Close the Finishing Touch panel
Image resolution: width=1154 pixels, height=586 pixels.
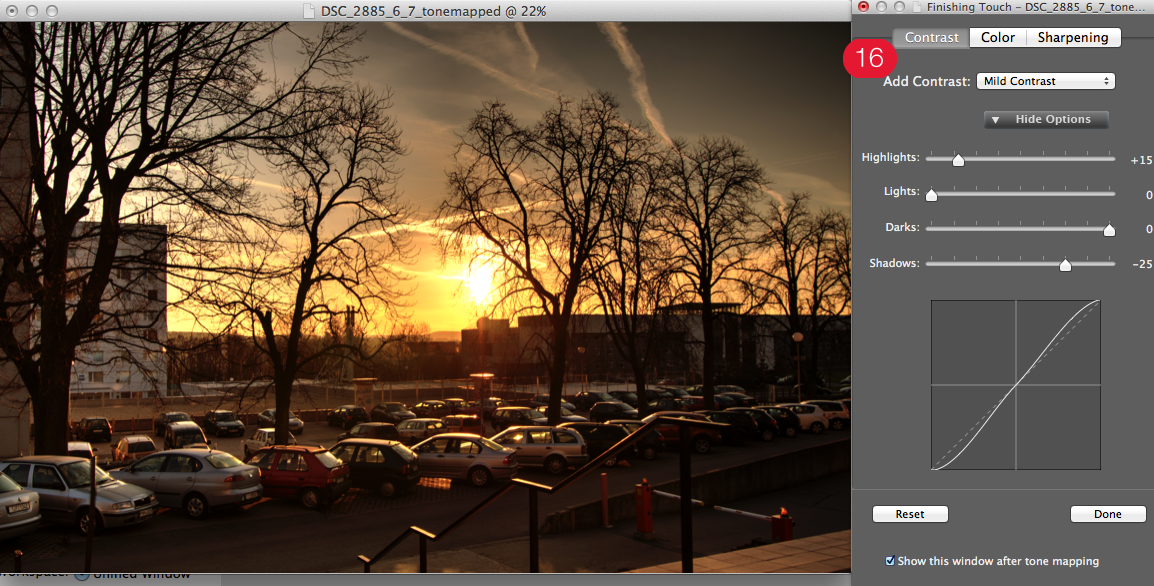pos(864,7)
